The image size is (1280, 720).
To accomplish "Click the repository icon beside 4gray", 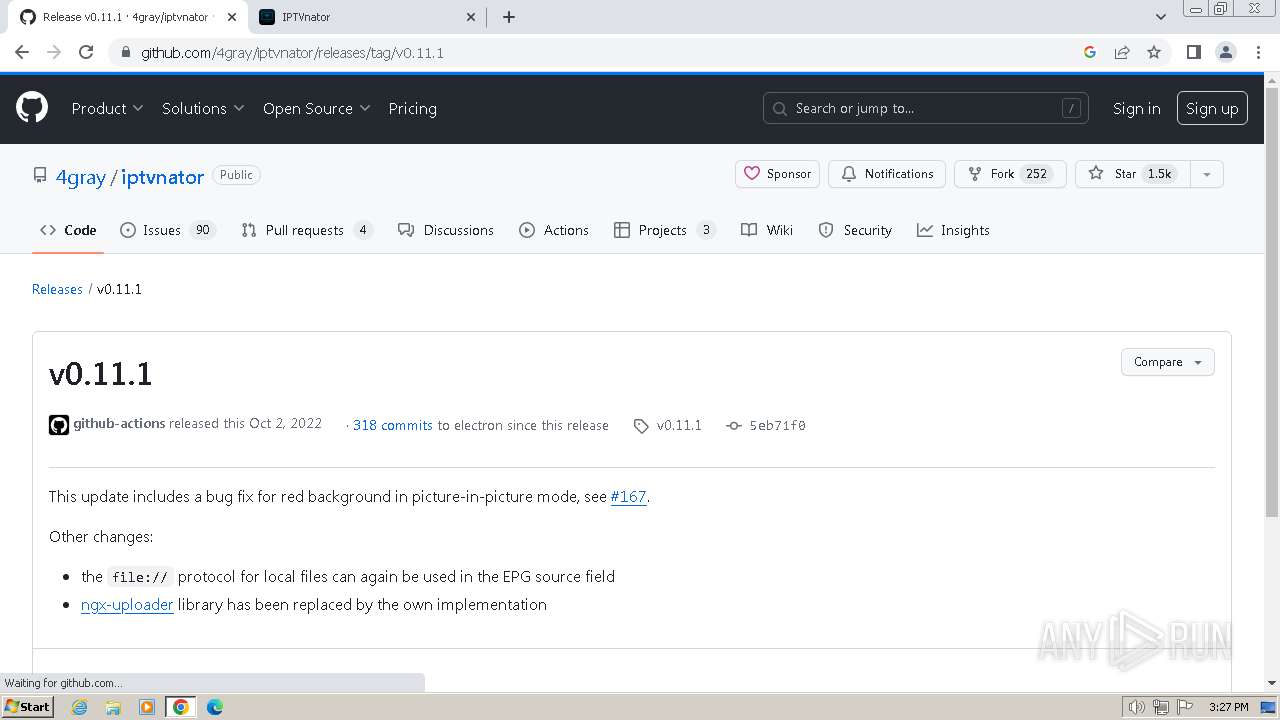I will pos(40,175).
